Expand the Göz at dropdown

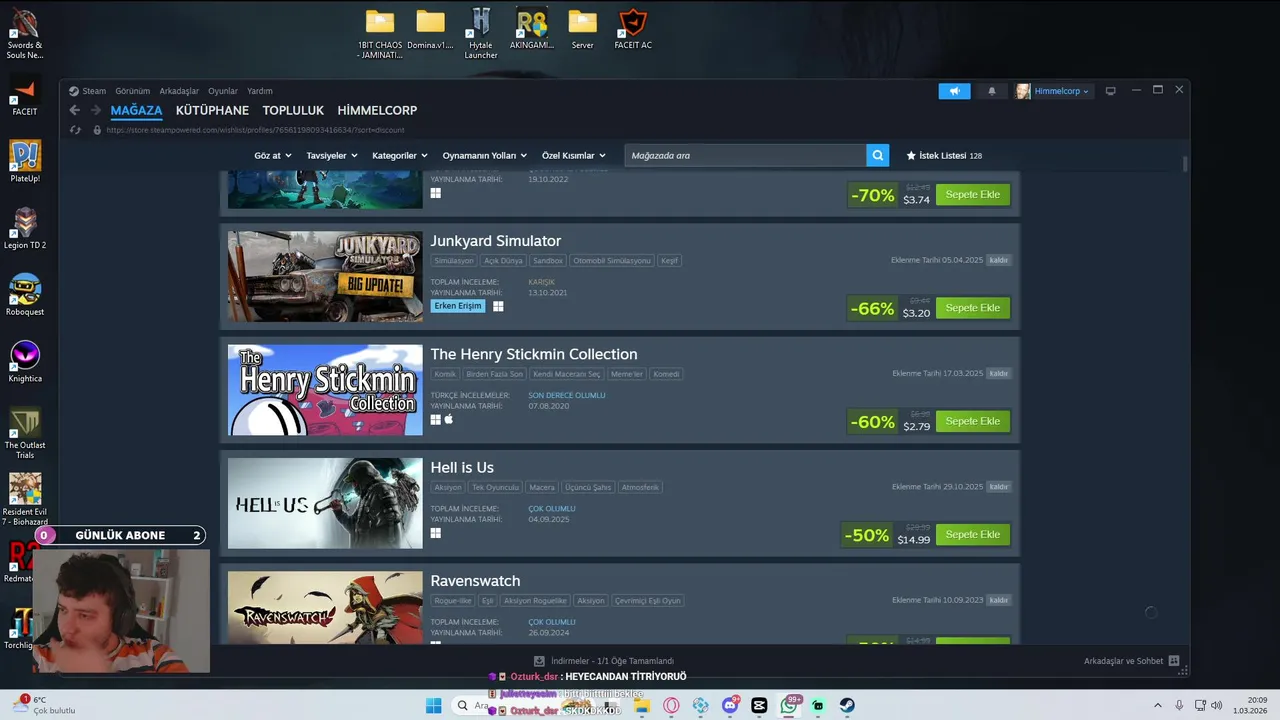click(273, 156)
